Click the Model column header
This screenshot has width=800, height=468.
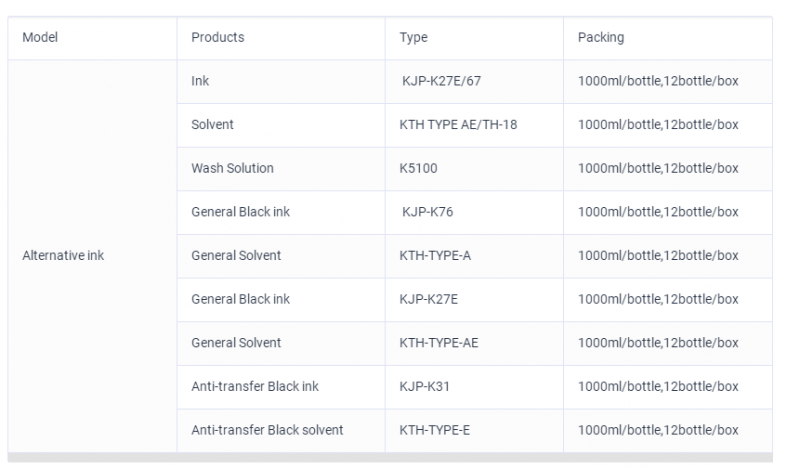(x=92, y=38)
